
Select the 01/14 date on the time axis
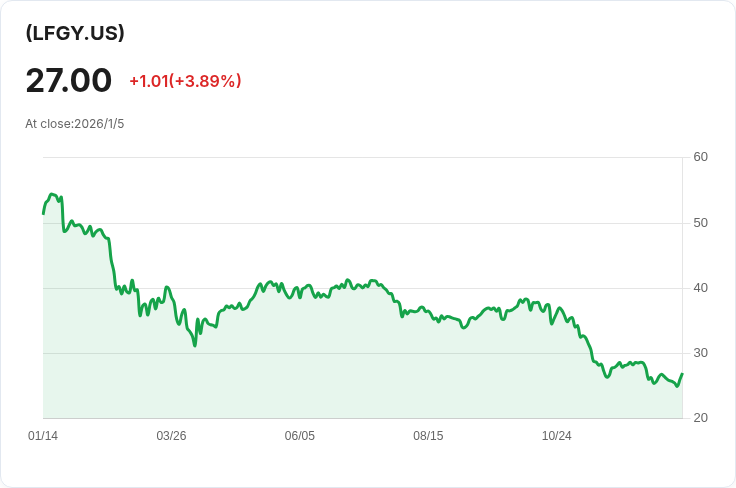coord(43,436)
